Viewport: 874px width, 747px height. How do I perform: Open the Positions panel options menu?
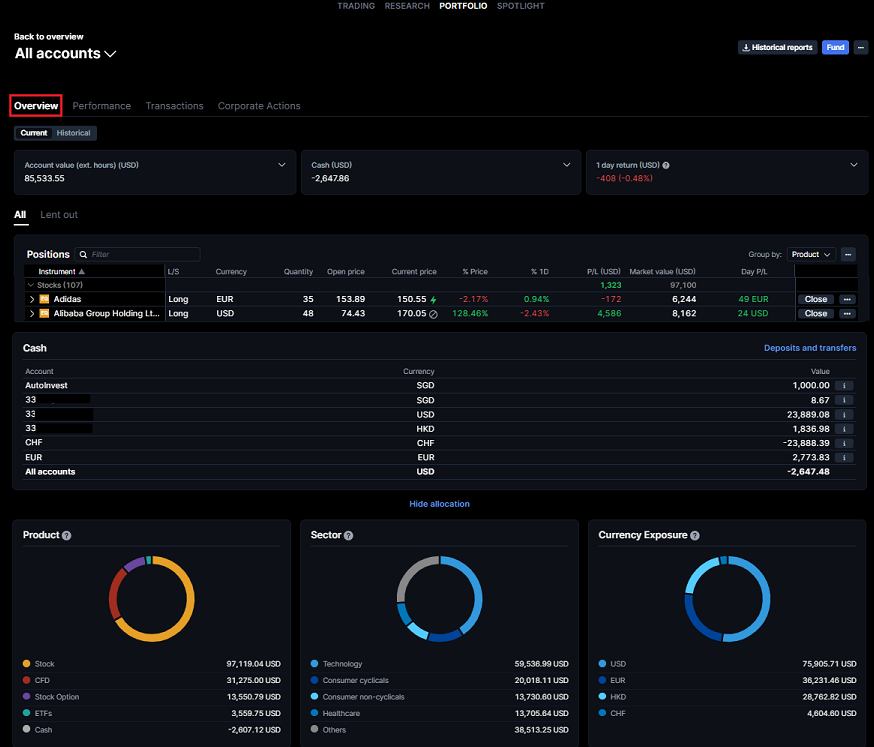(x=848, y=254)
